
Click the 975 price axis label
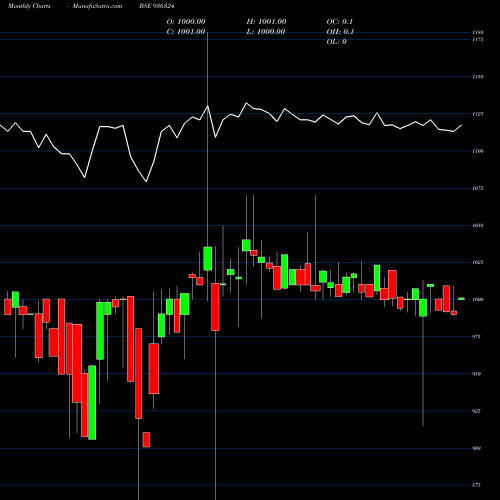pos(477,337)
